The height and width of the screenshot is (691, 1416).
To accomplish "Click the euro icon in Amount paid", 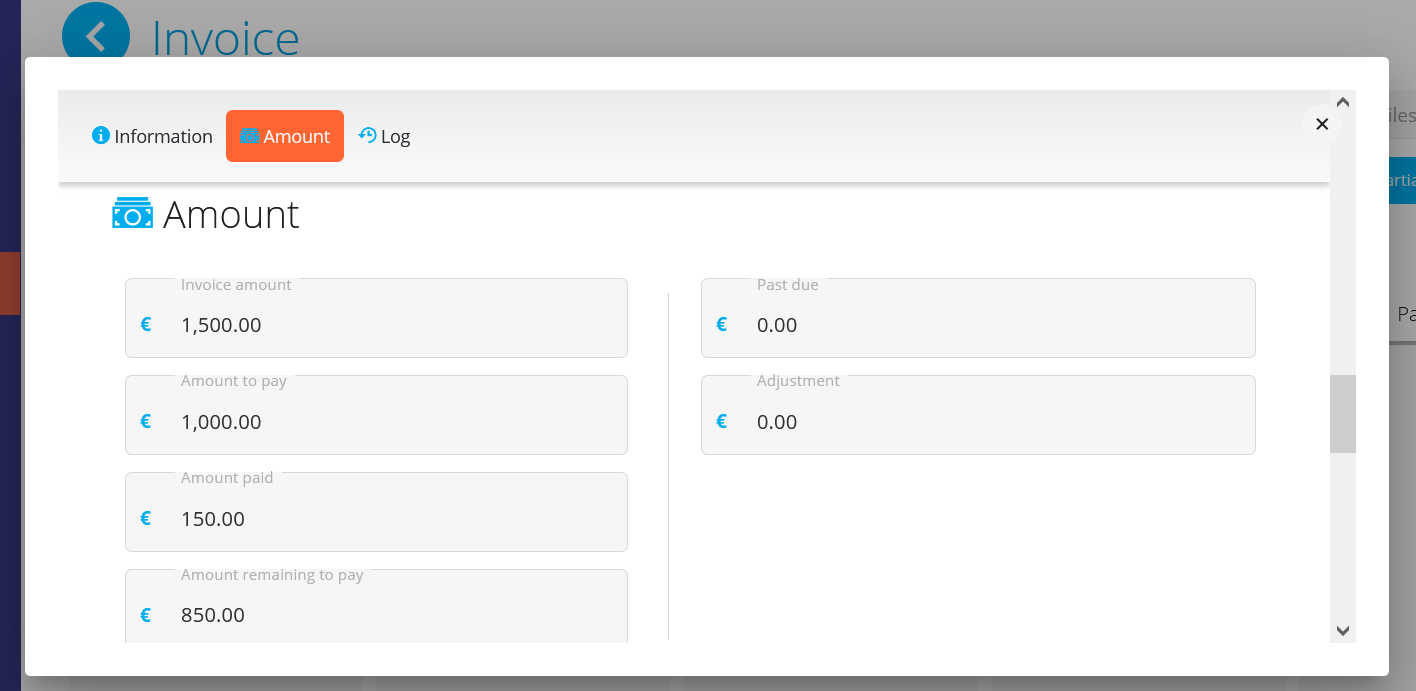I will coord(146,518).
